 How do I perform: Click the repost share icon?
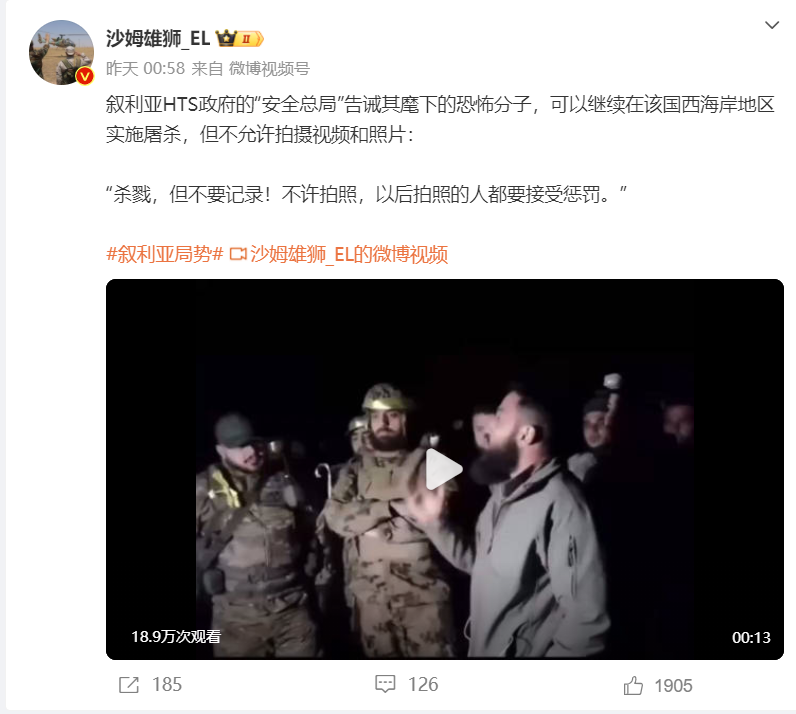pyautogui.click(x=128, y=685)
